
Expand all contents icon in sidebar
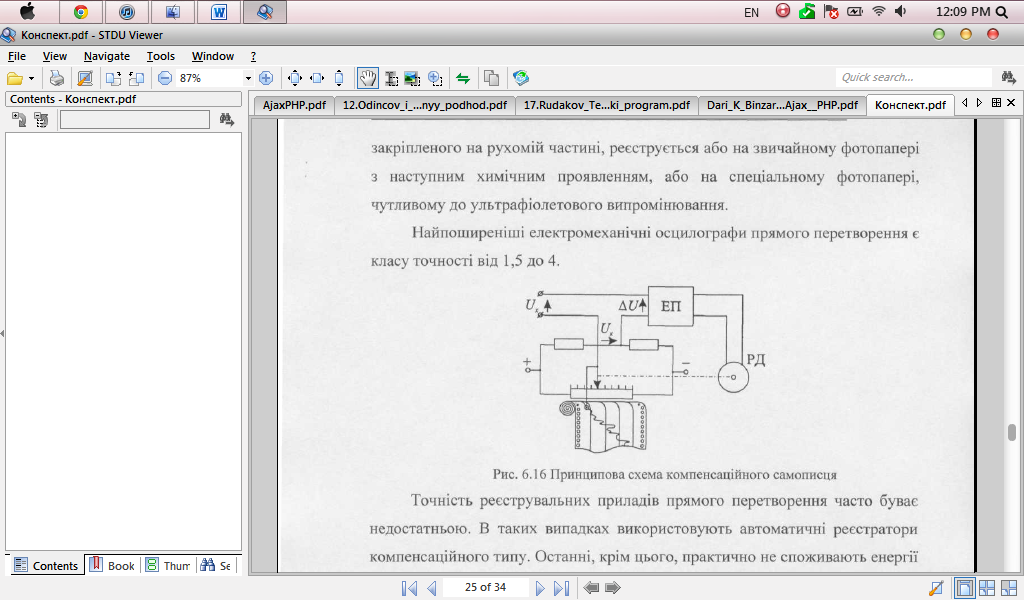coord(19,119)
